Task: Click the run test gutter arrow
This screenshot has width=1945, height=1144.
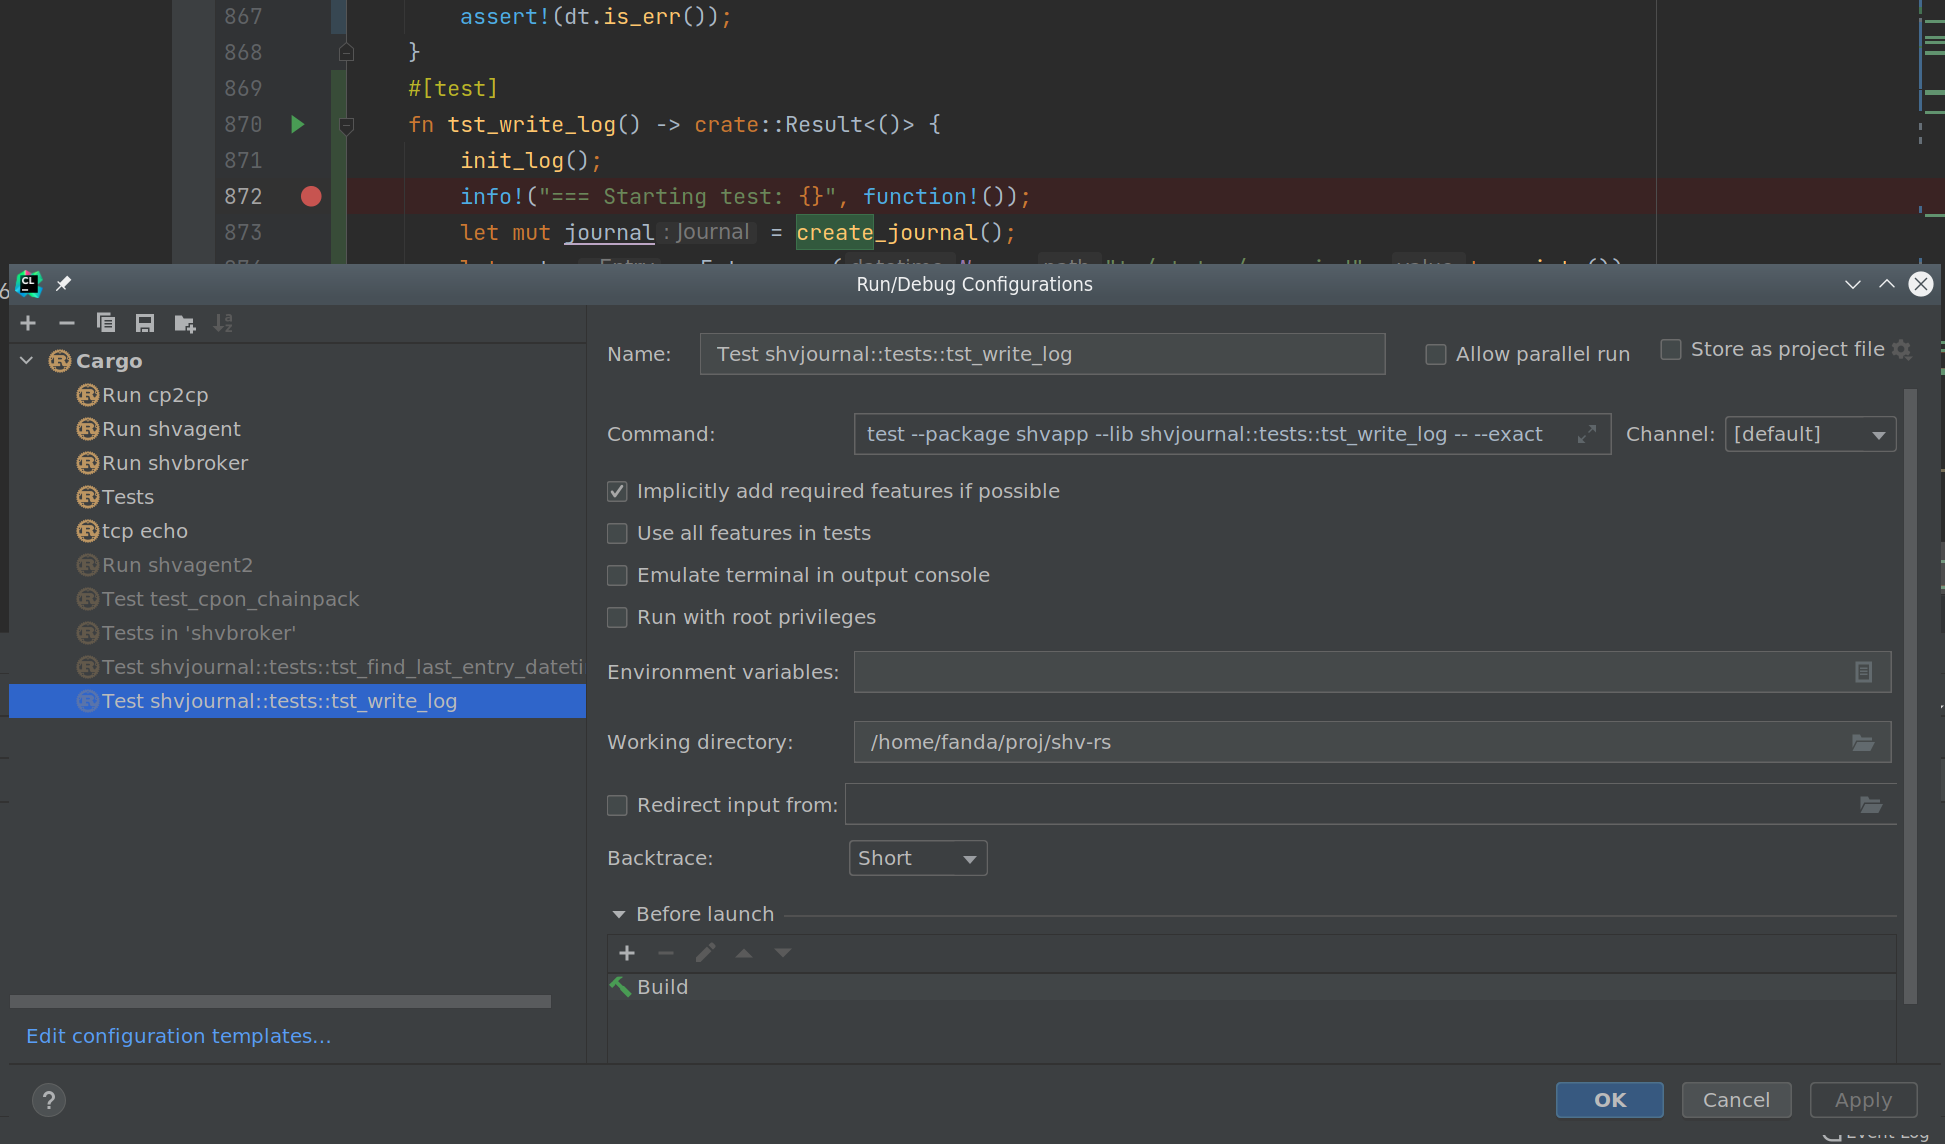Action: tap(297, 124)
